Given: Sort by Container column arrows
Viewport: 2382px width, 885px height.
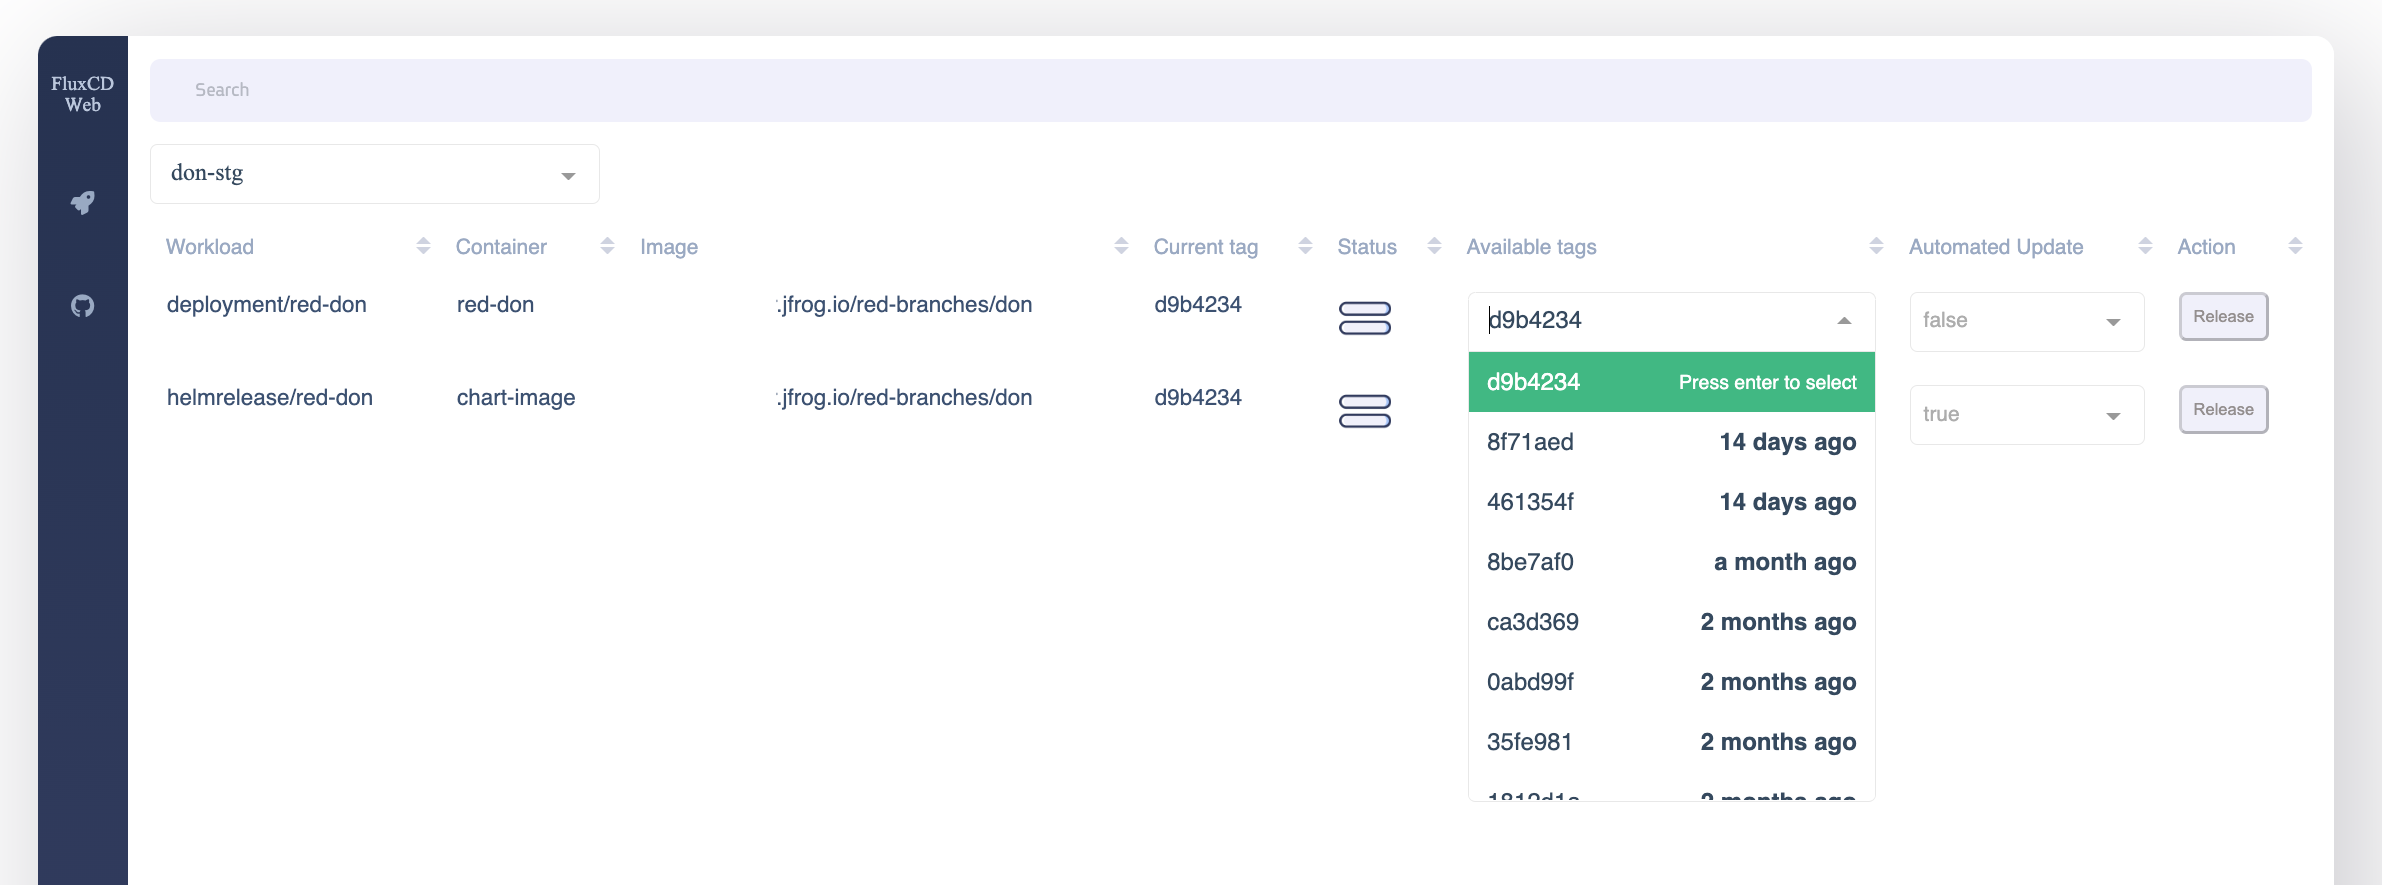Looking at the screenshot, I should click(607, 246).
